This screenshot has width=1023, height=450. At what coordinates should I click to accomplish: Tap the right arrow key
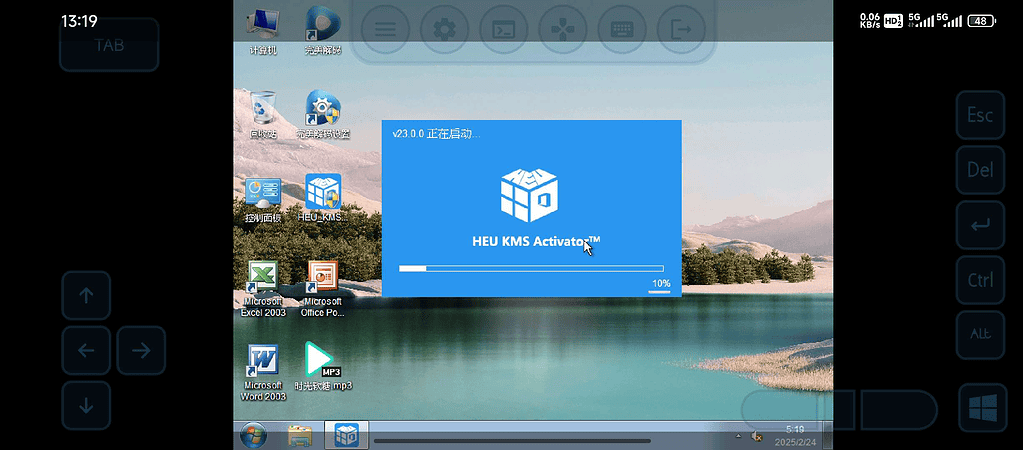pos(141,350)
